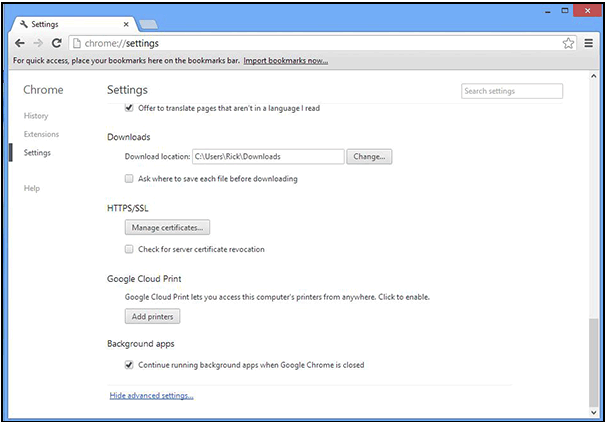Click Import bookmarks now... link

286,61
